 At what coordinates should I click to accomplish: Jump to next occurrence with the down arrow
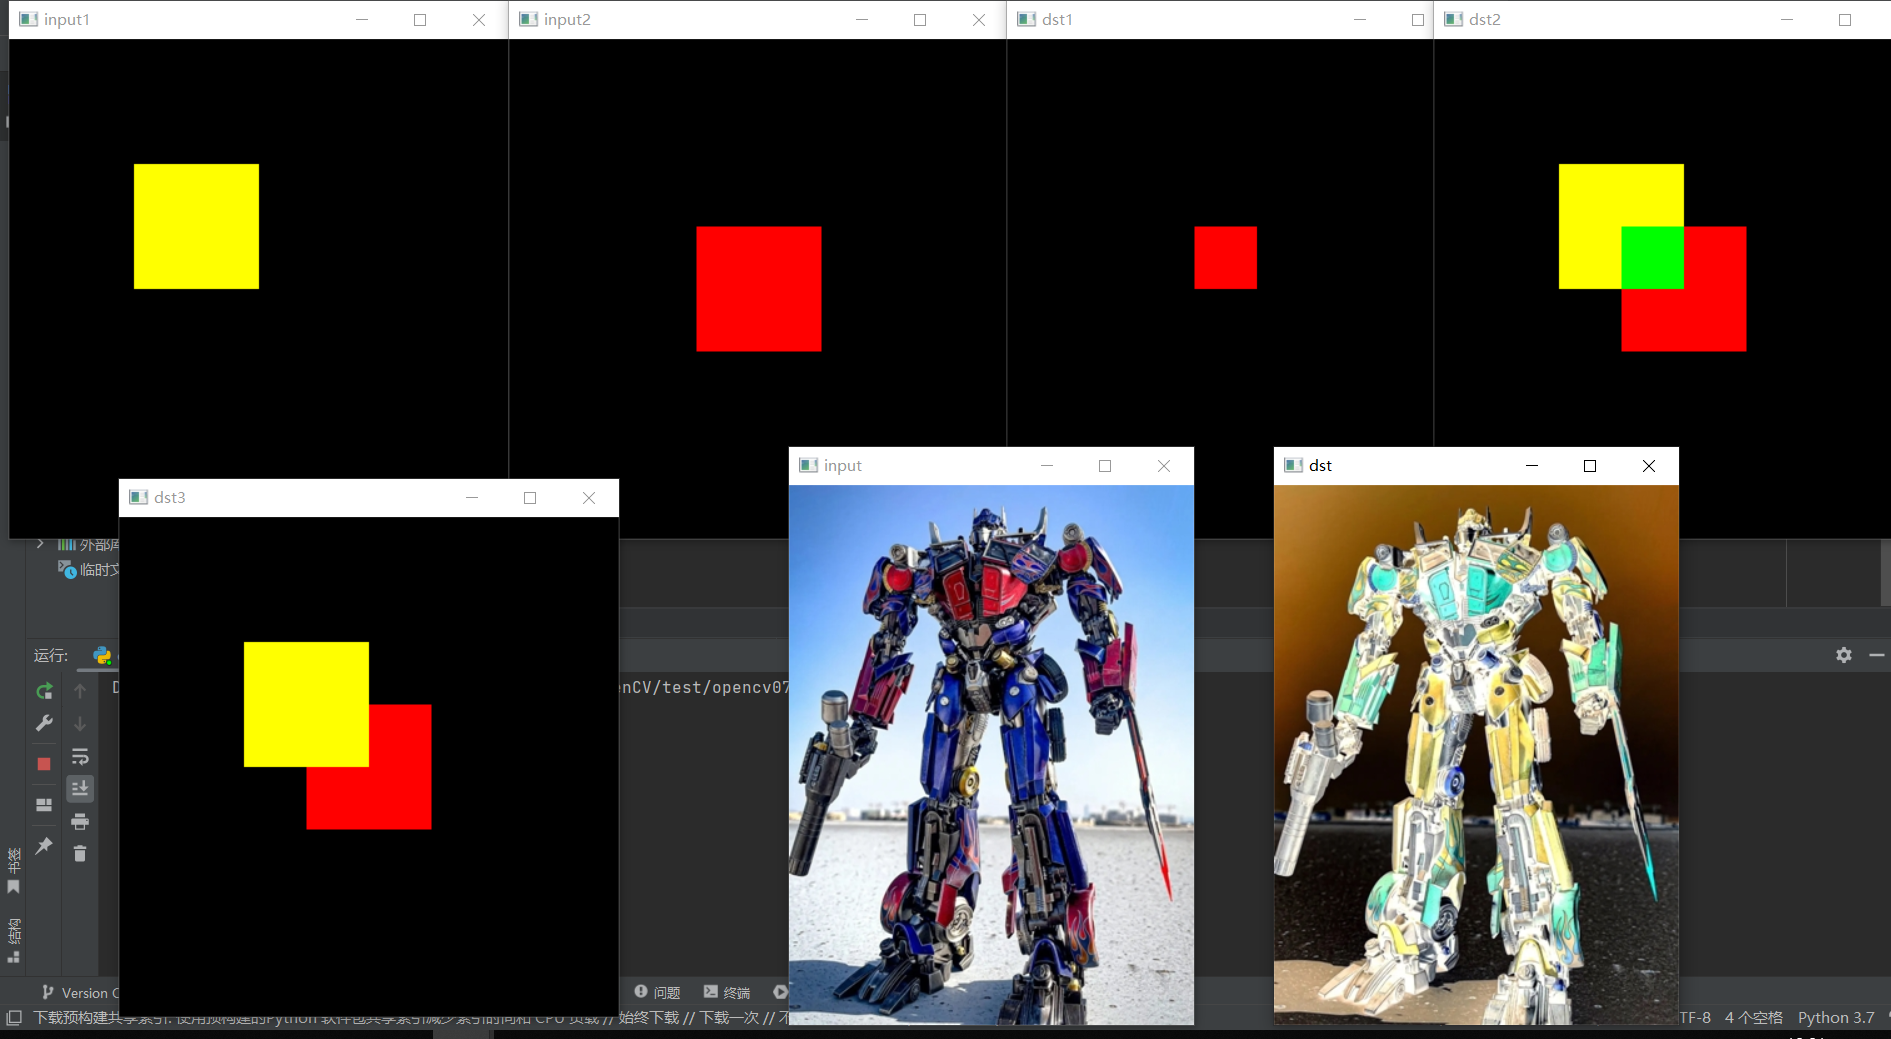(x=80, y=722)
